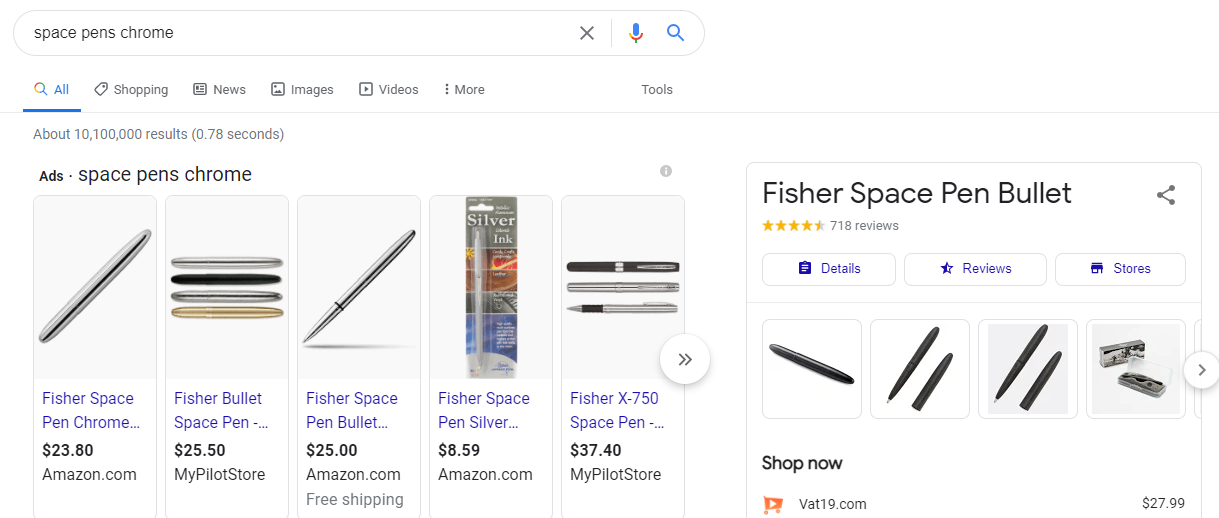The height and width of the screenshot is (518, 1219).
Task: Click the star rating for 718 reviews
Action: [794, 225]
